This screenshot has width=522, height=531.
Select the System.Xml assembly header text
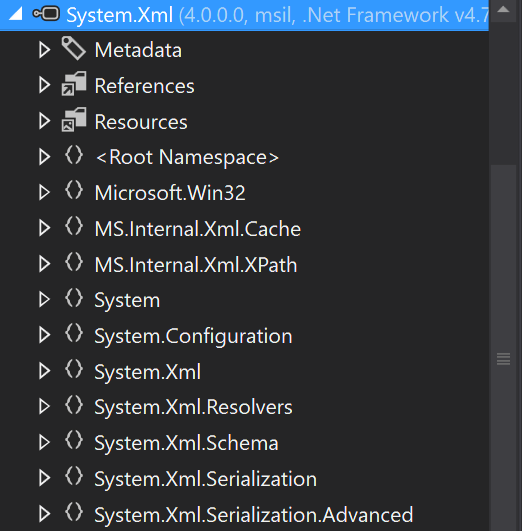coord(277,15)
